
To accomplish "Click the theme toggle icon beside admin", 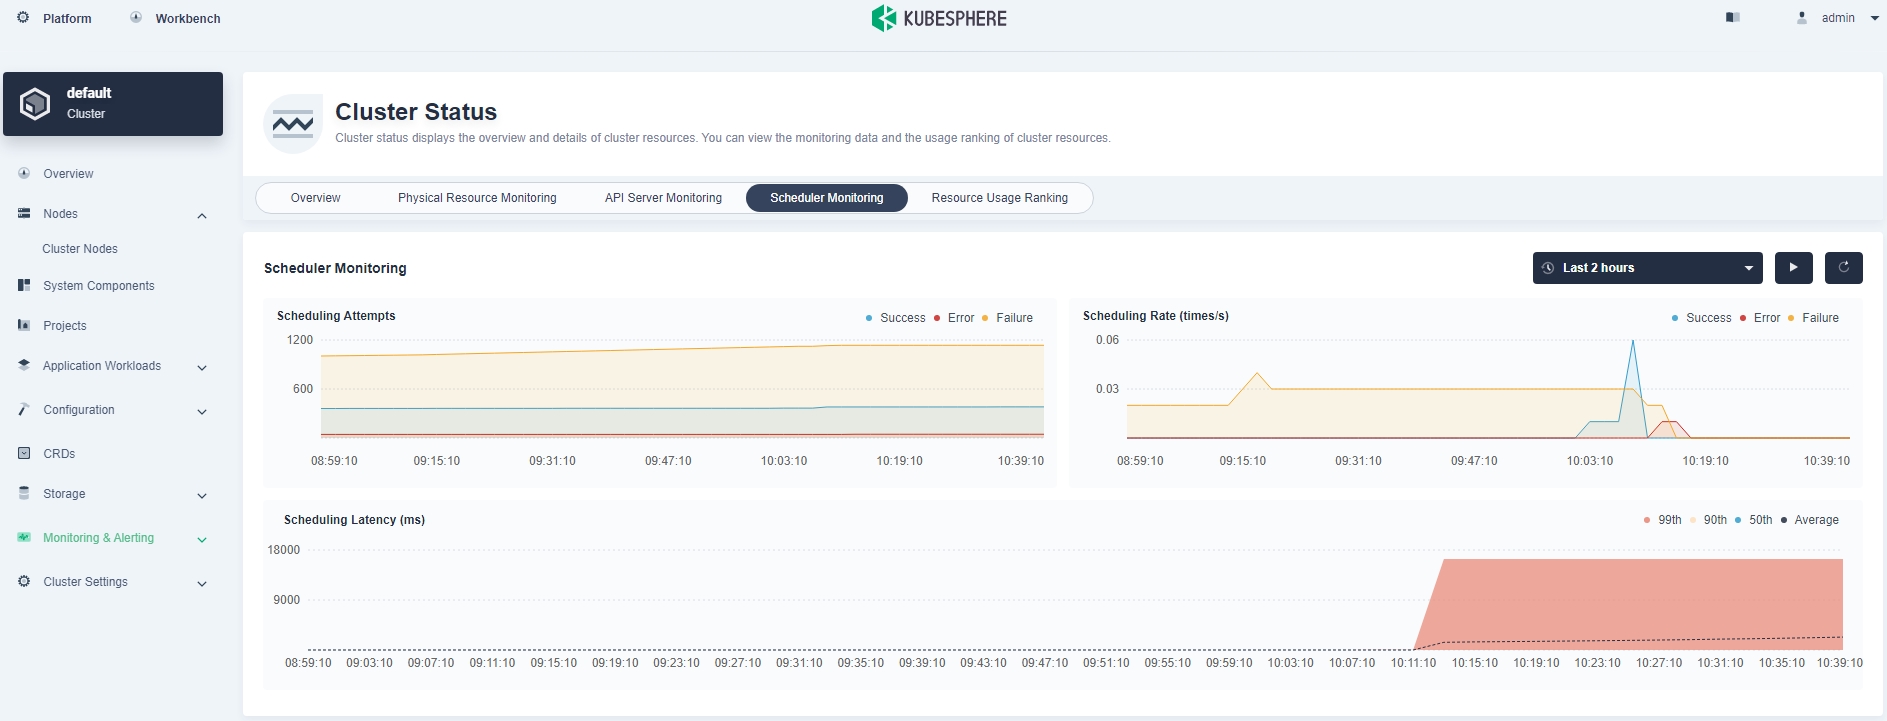I will pos(1733,18).
